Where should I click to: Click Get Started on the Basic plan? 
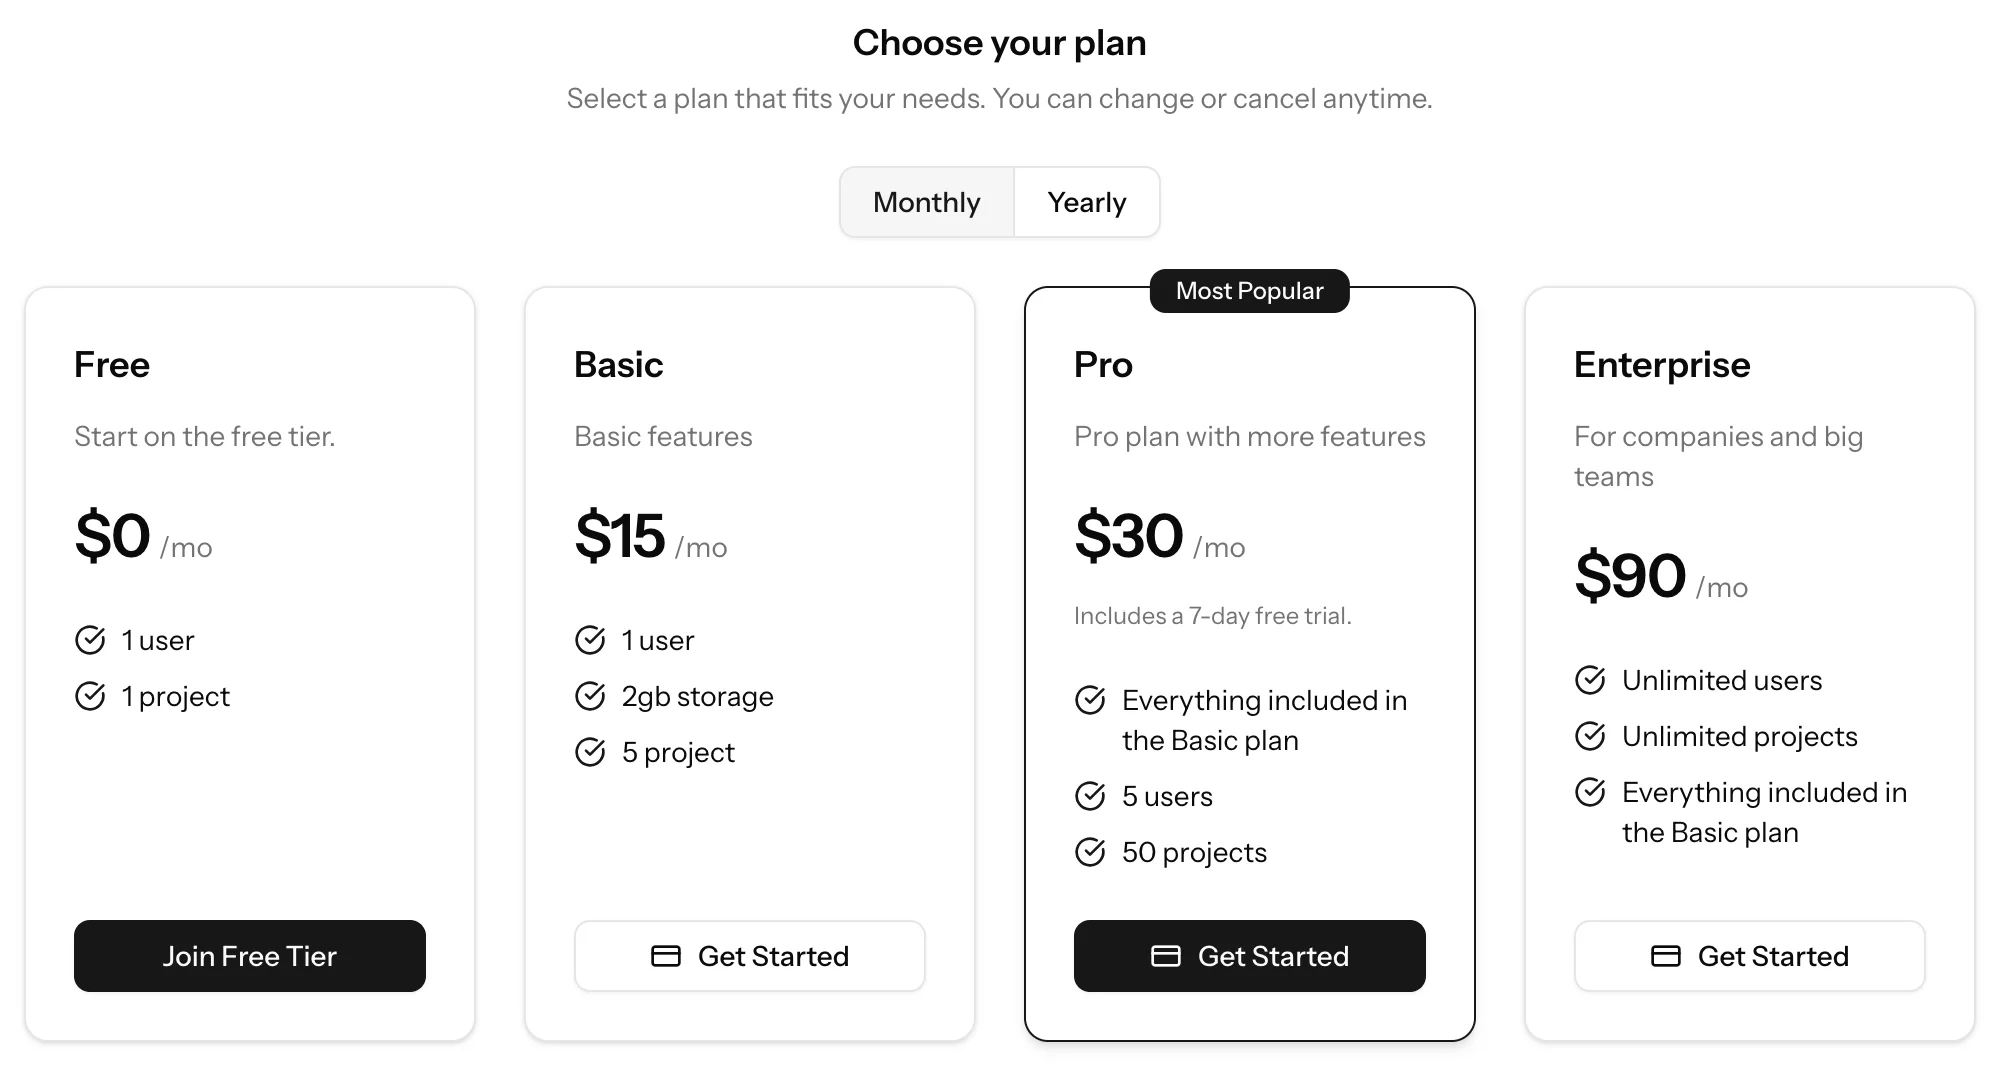(x=749, y=956)
